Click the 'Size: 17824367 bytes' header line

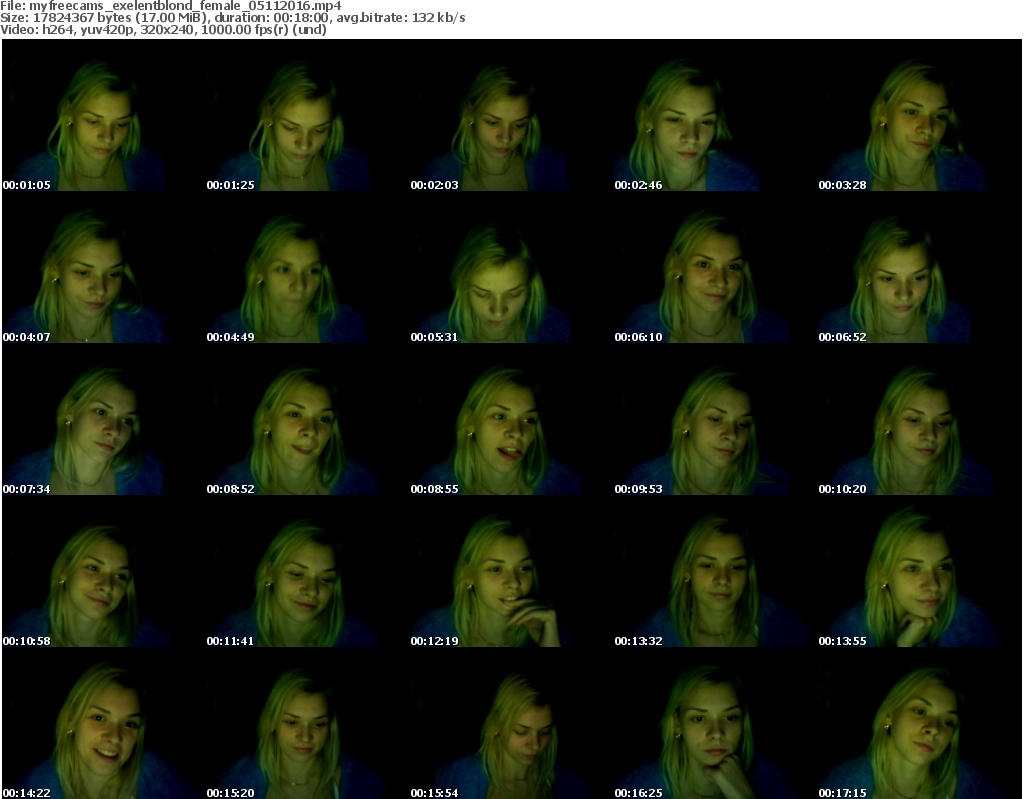click(232, 18)
